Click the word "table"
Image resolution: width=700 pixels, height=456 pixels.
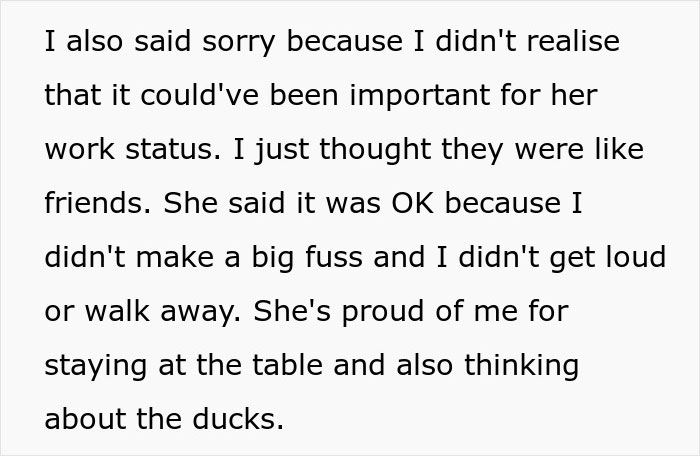tap(289, 366)
